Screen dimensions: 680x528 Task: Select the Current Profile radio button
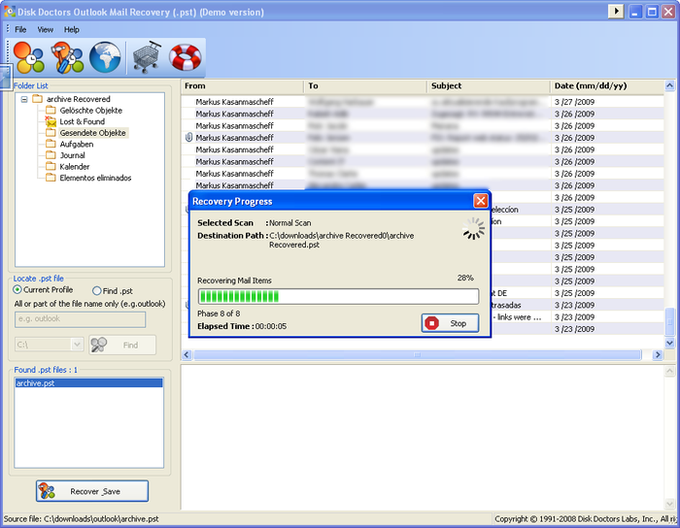pos(17,290)
